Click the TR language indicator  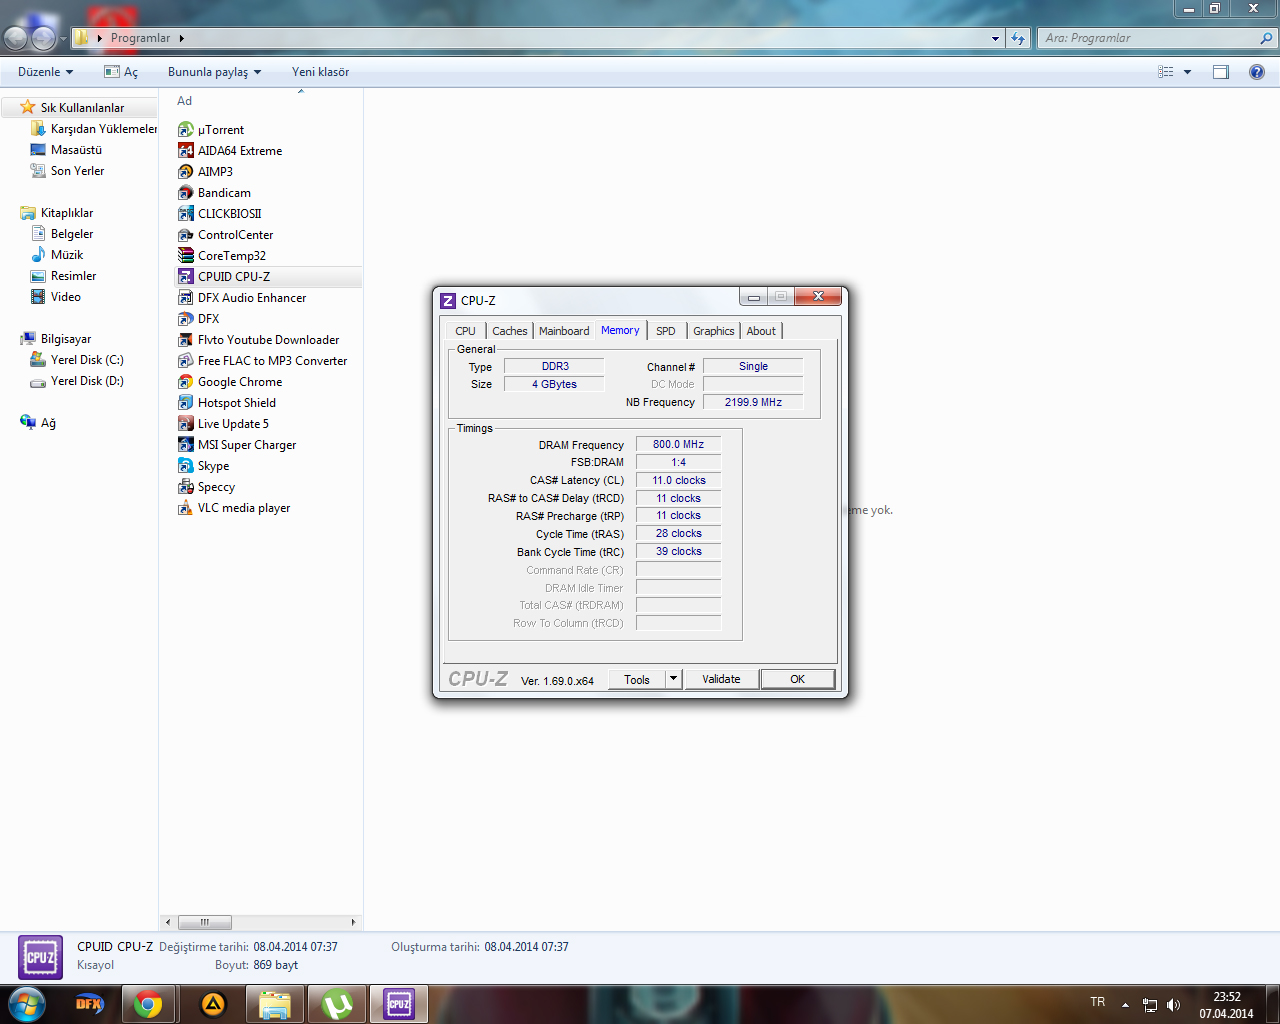click(1098, 1002)
